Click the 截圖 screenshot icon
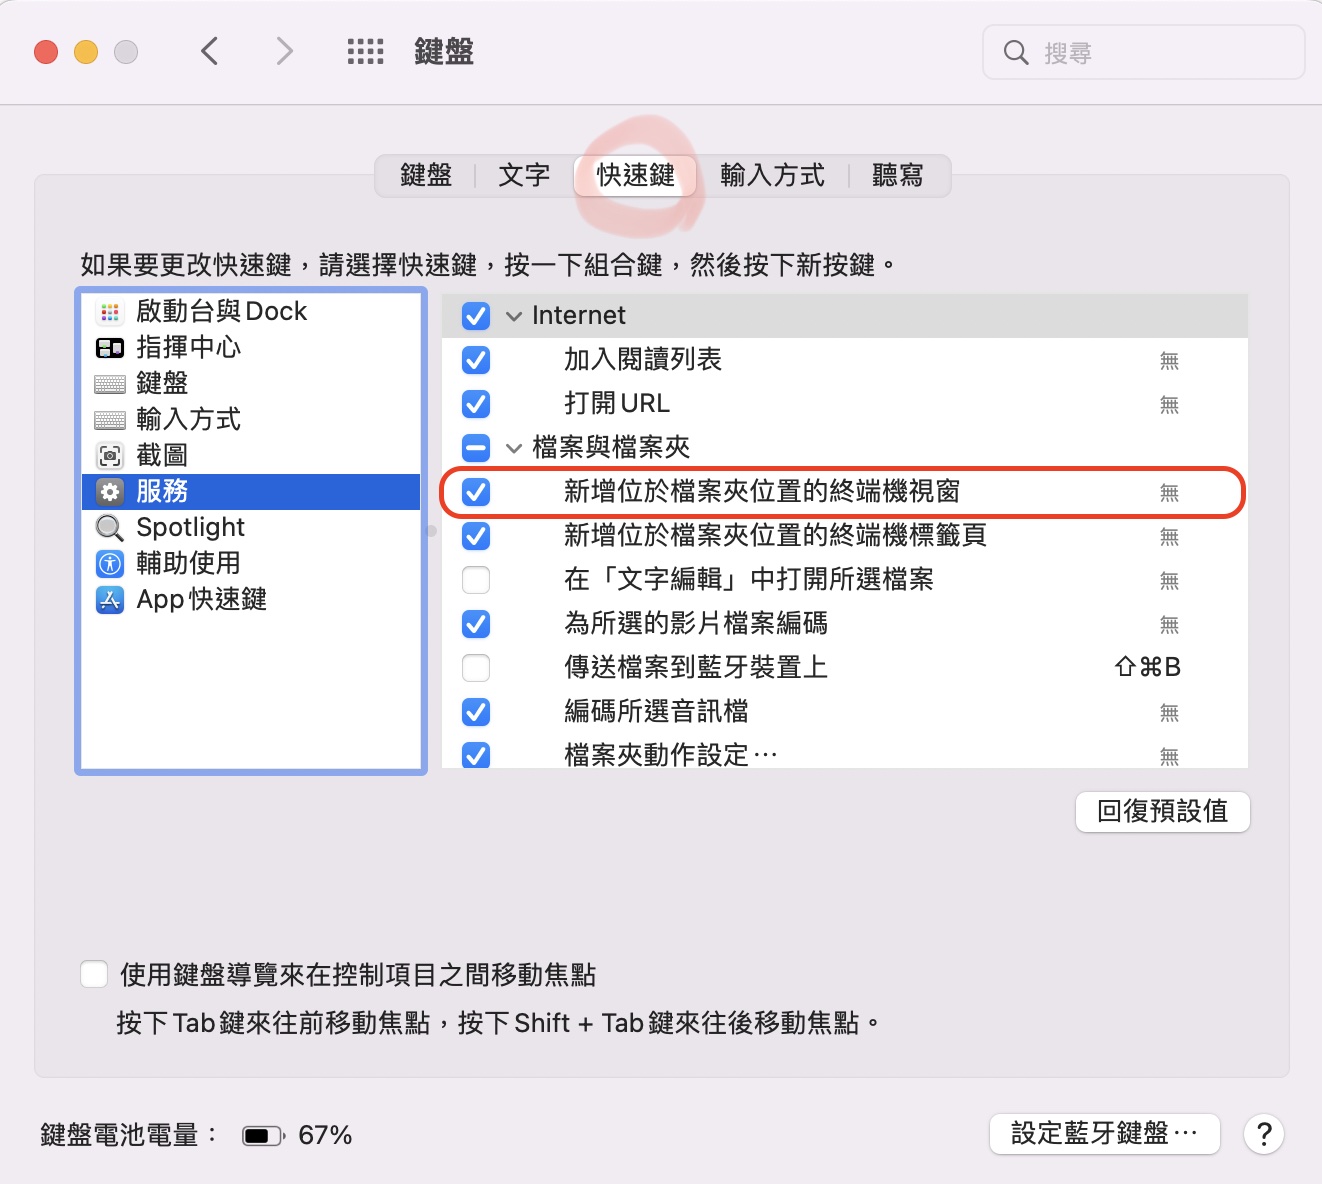Screen dimensions: 1322x1184 coord(110,456)
